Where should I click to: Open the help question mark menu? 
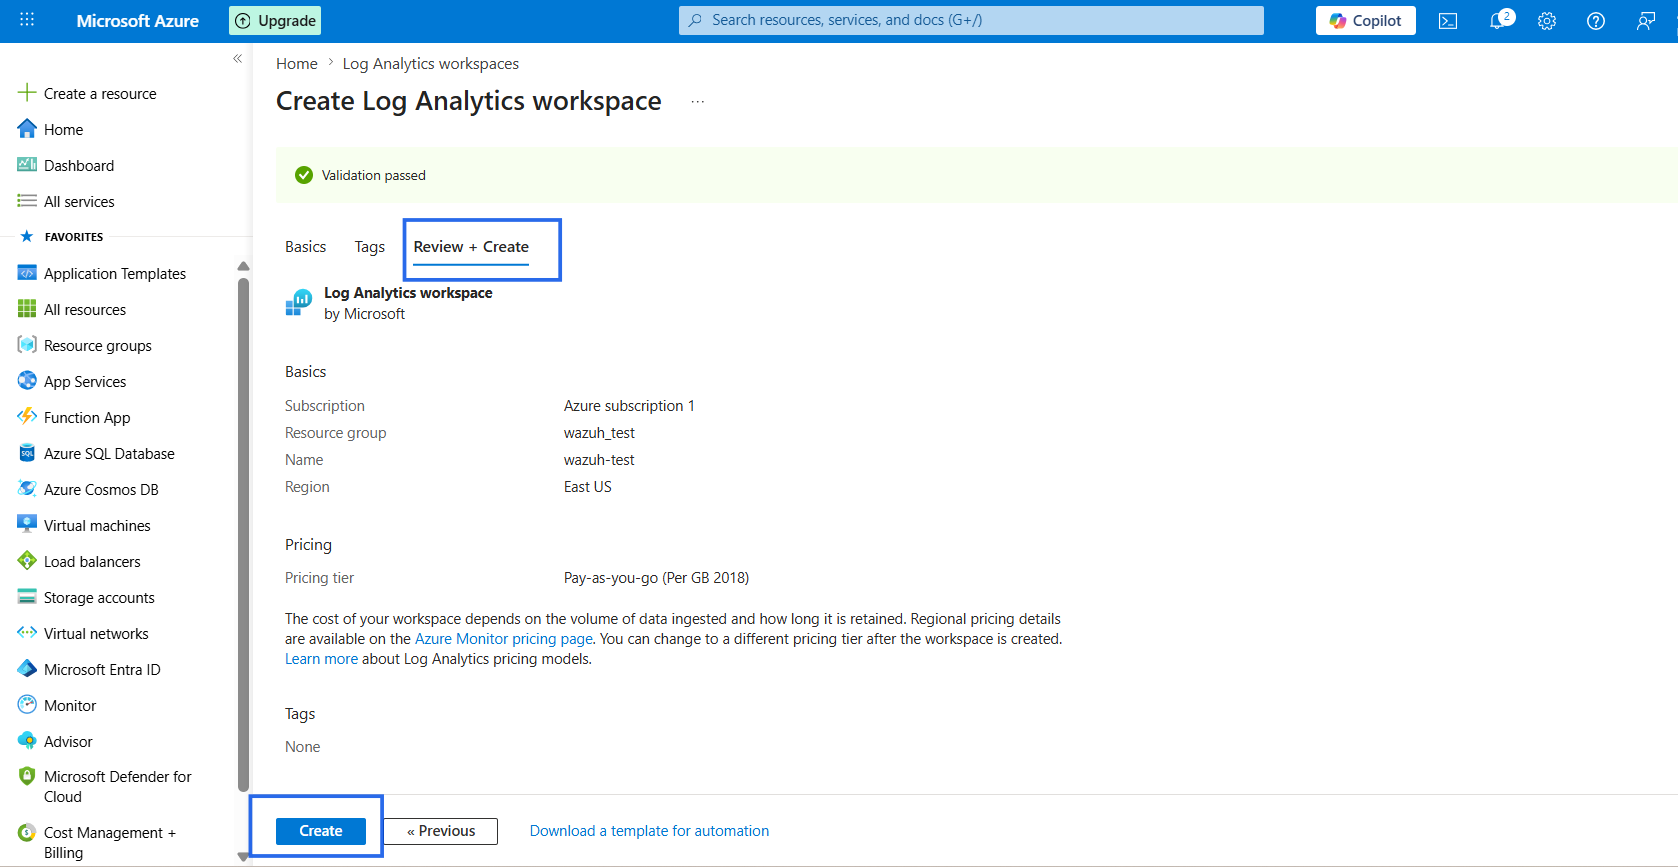point(1596,21)
